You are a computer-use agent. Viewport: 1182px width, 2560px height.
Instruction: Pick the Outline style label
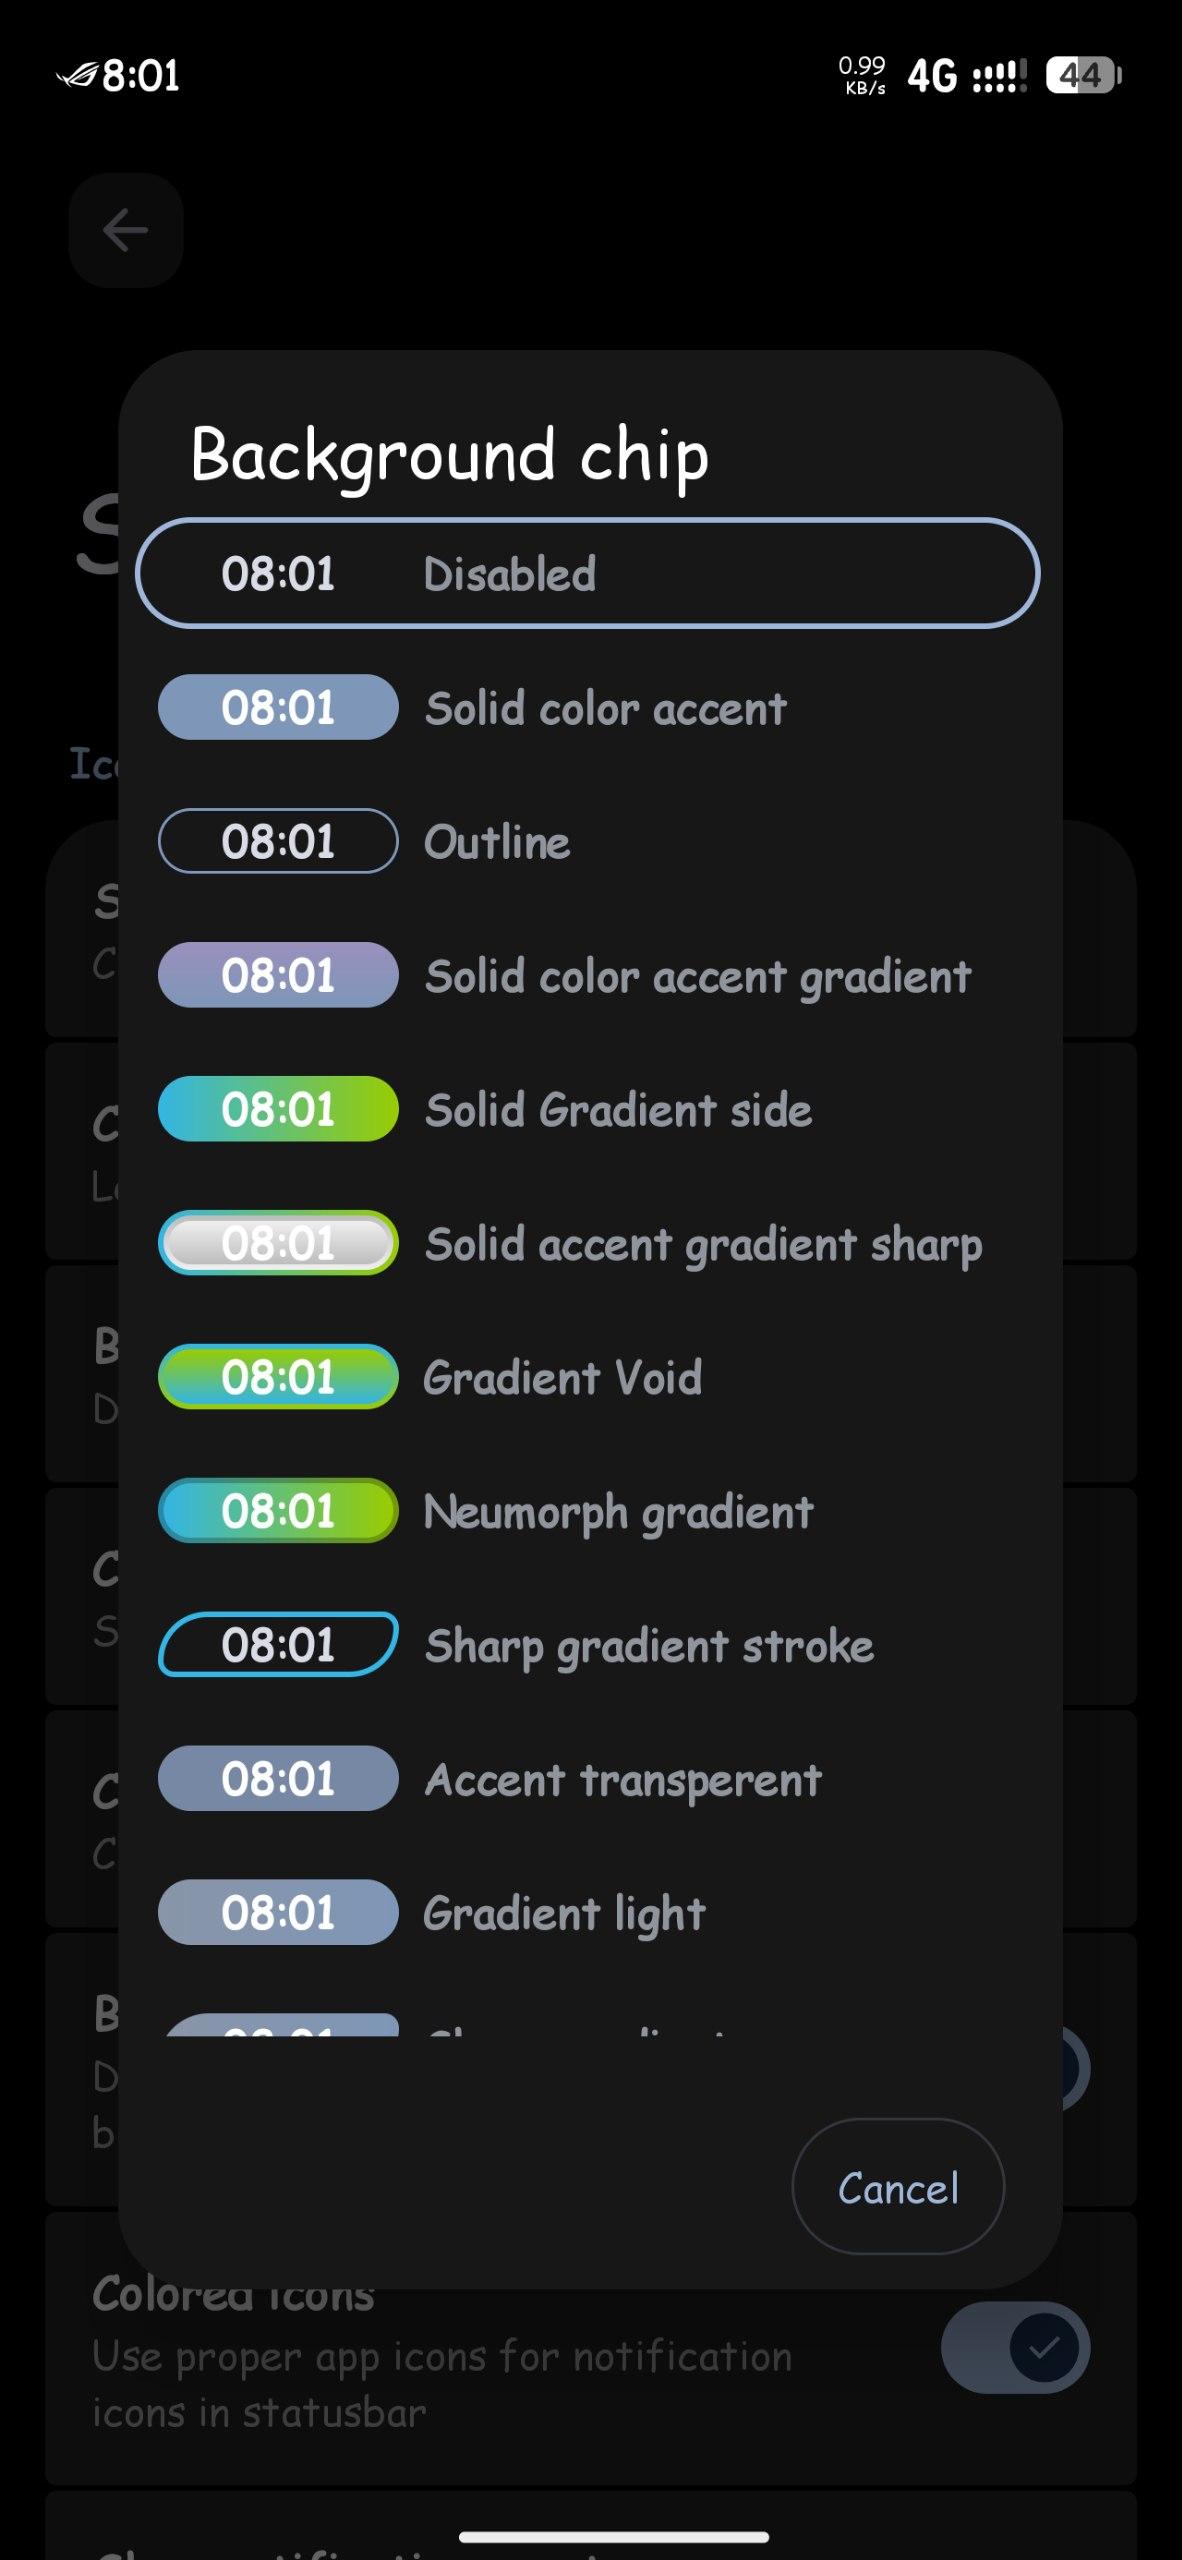497,842
